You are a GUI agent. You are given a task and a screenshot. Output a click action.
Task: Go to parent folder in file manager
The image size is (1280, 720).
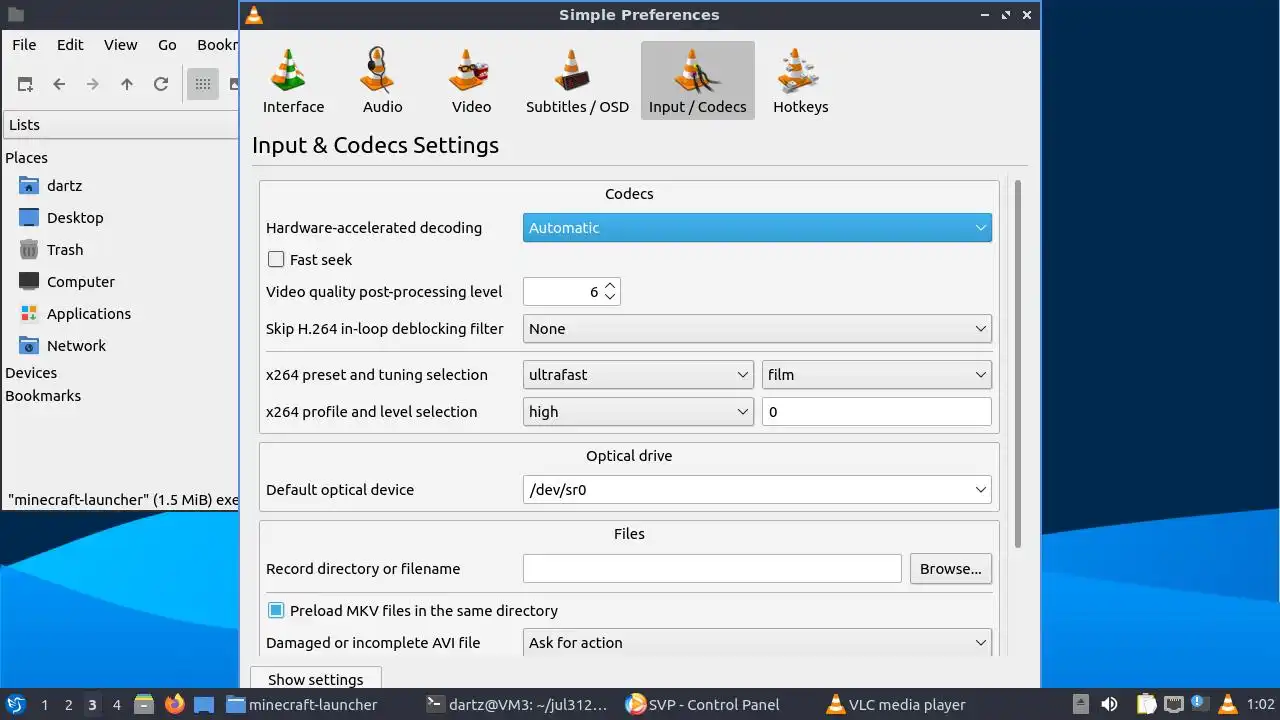(127, 84)
